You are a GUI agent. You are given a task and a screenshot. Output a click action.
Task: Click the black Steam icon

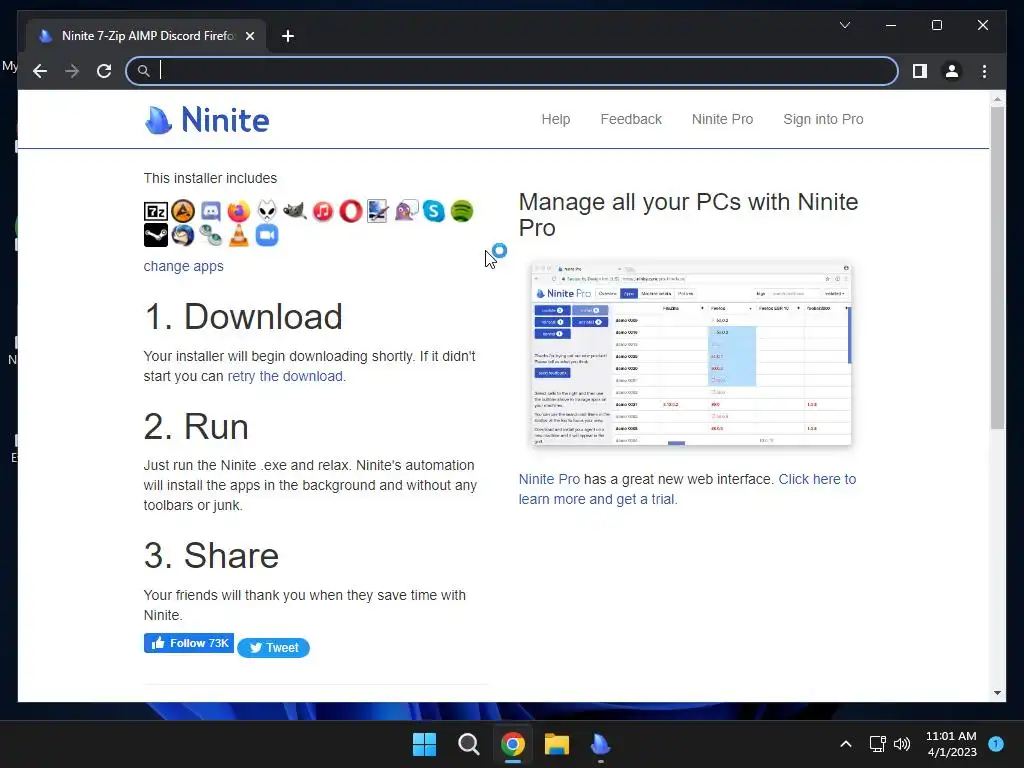point(155,235)
